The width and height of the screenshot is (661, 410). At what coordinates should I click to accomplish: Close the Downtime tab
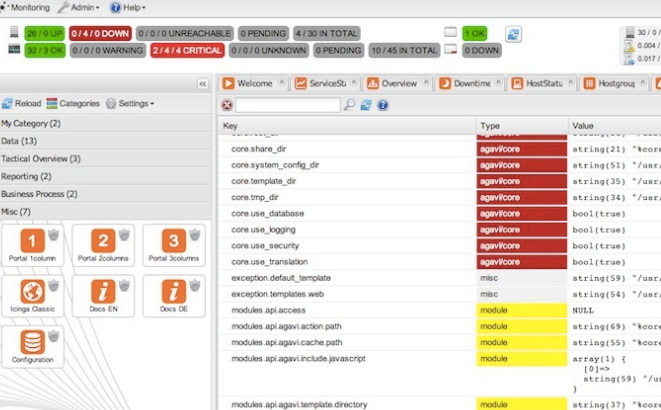(x=498, y=82)
